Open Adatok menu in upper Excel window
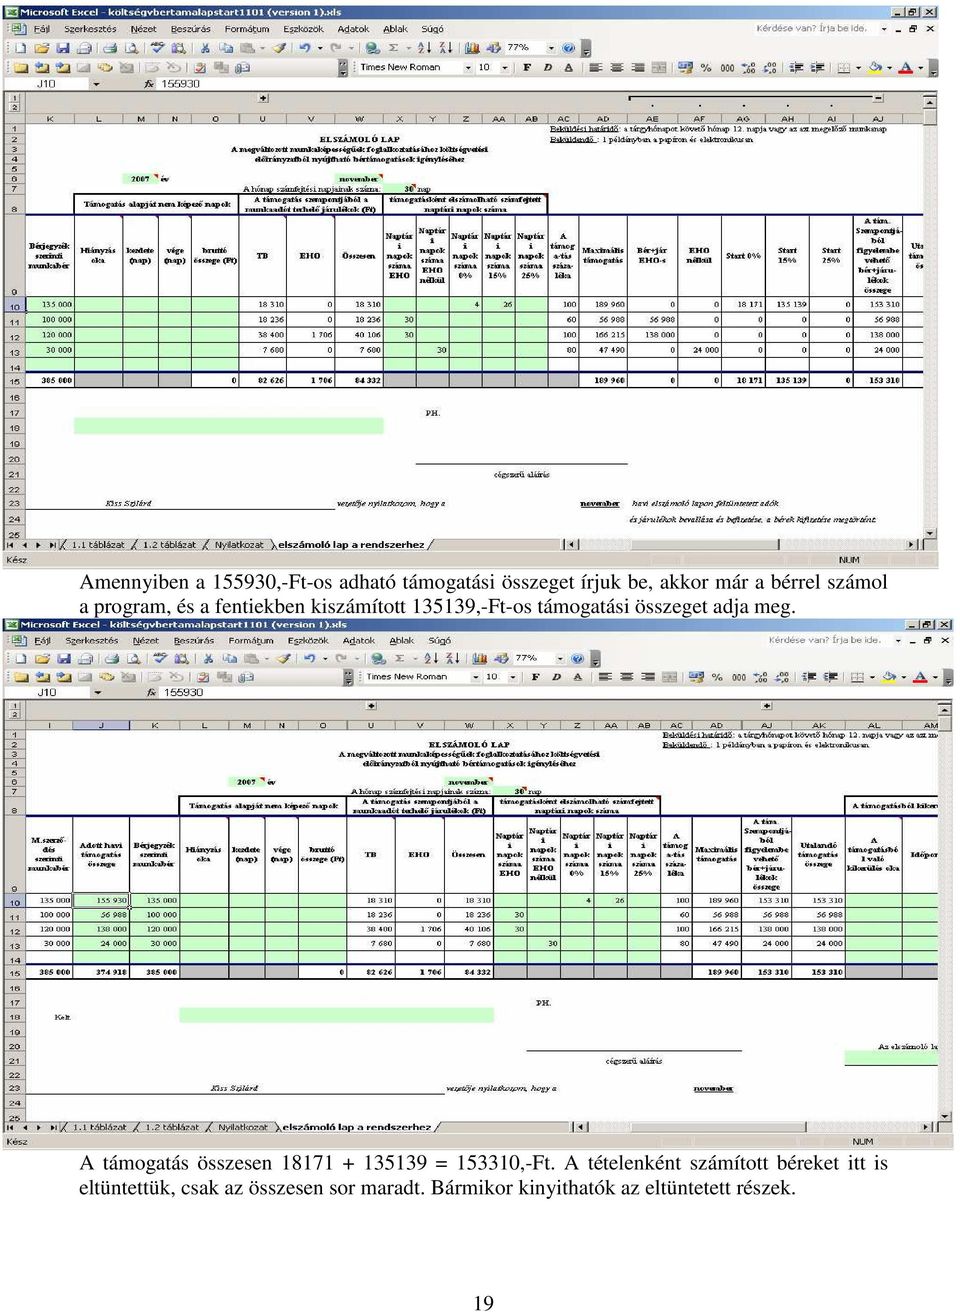This screenshot has height=1312, width=960. point(353,29)
